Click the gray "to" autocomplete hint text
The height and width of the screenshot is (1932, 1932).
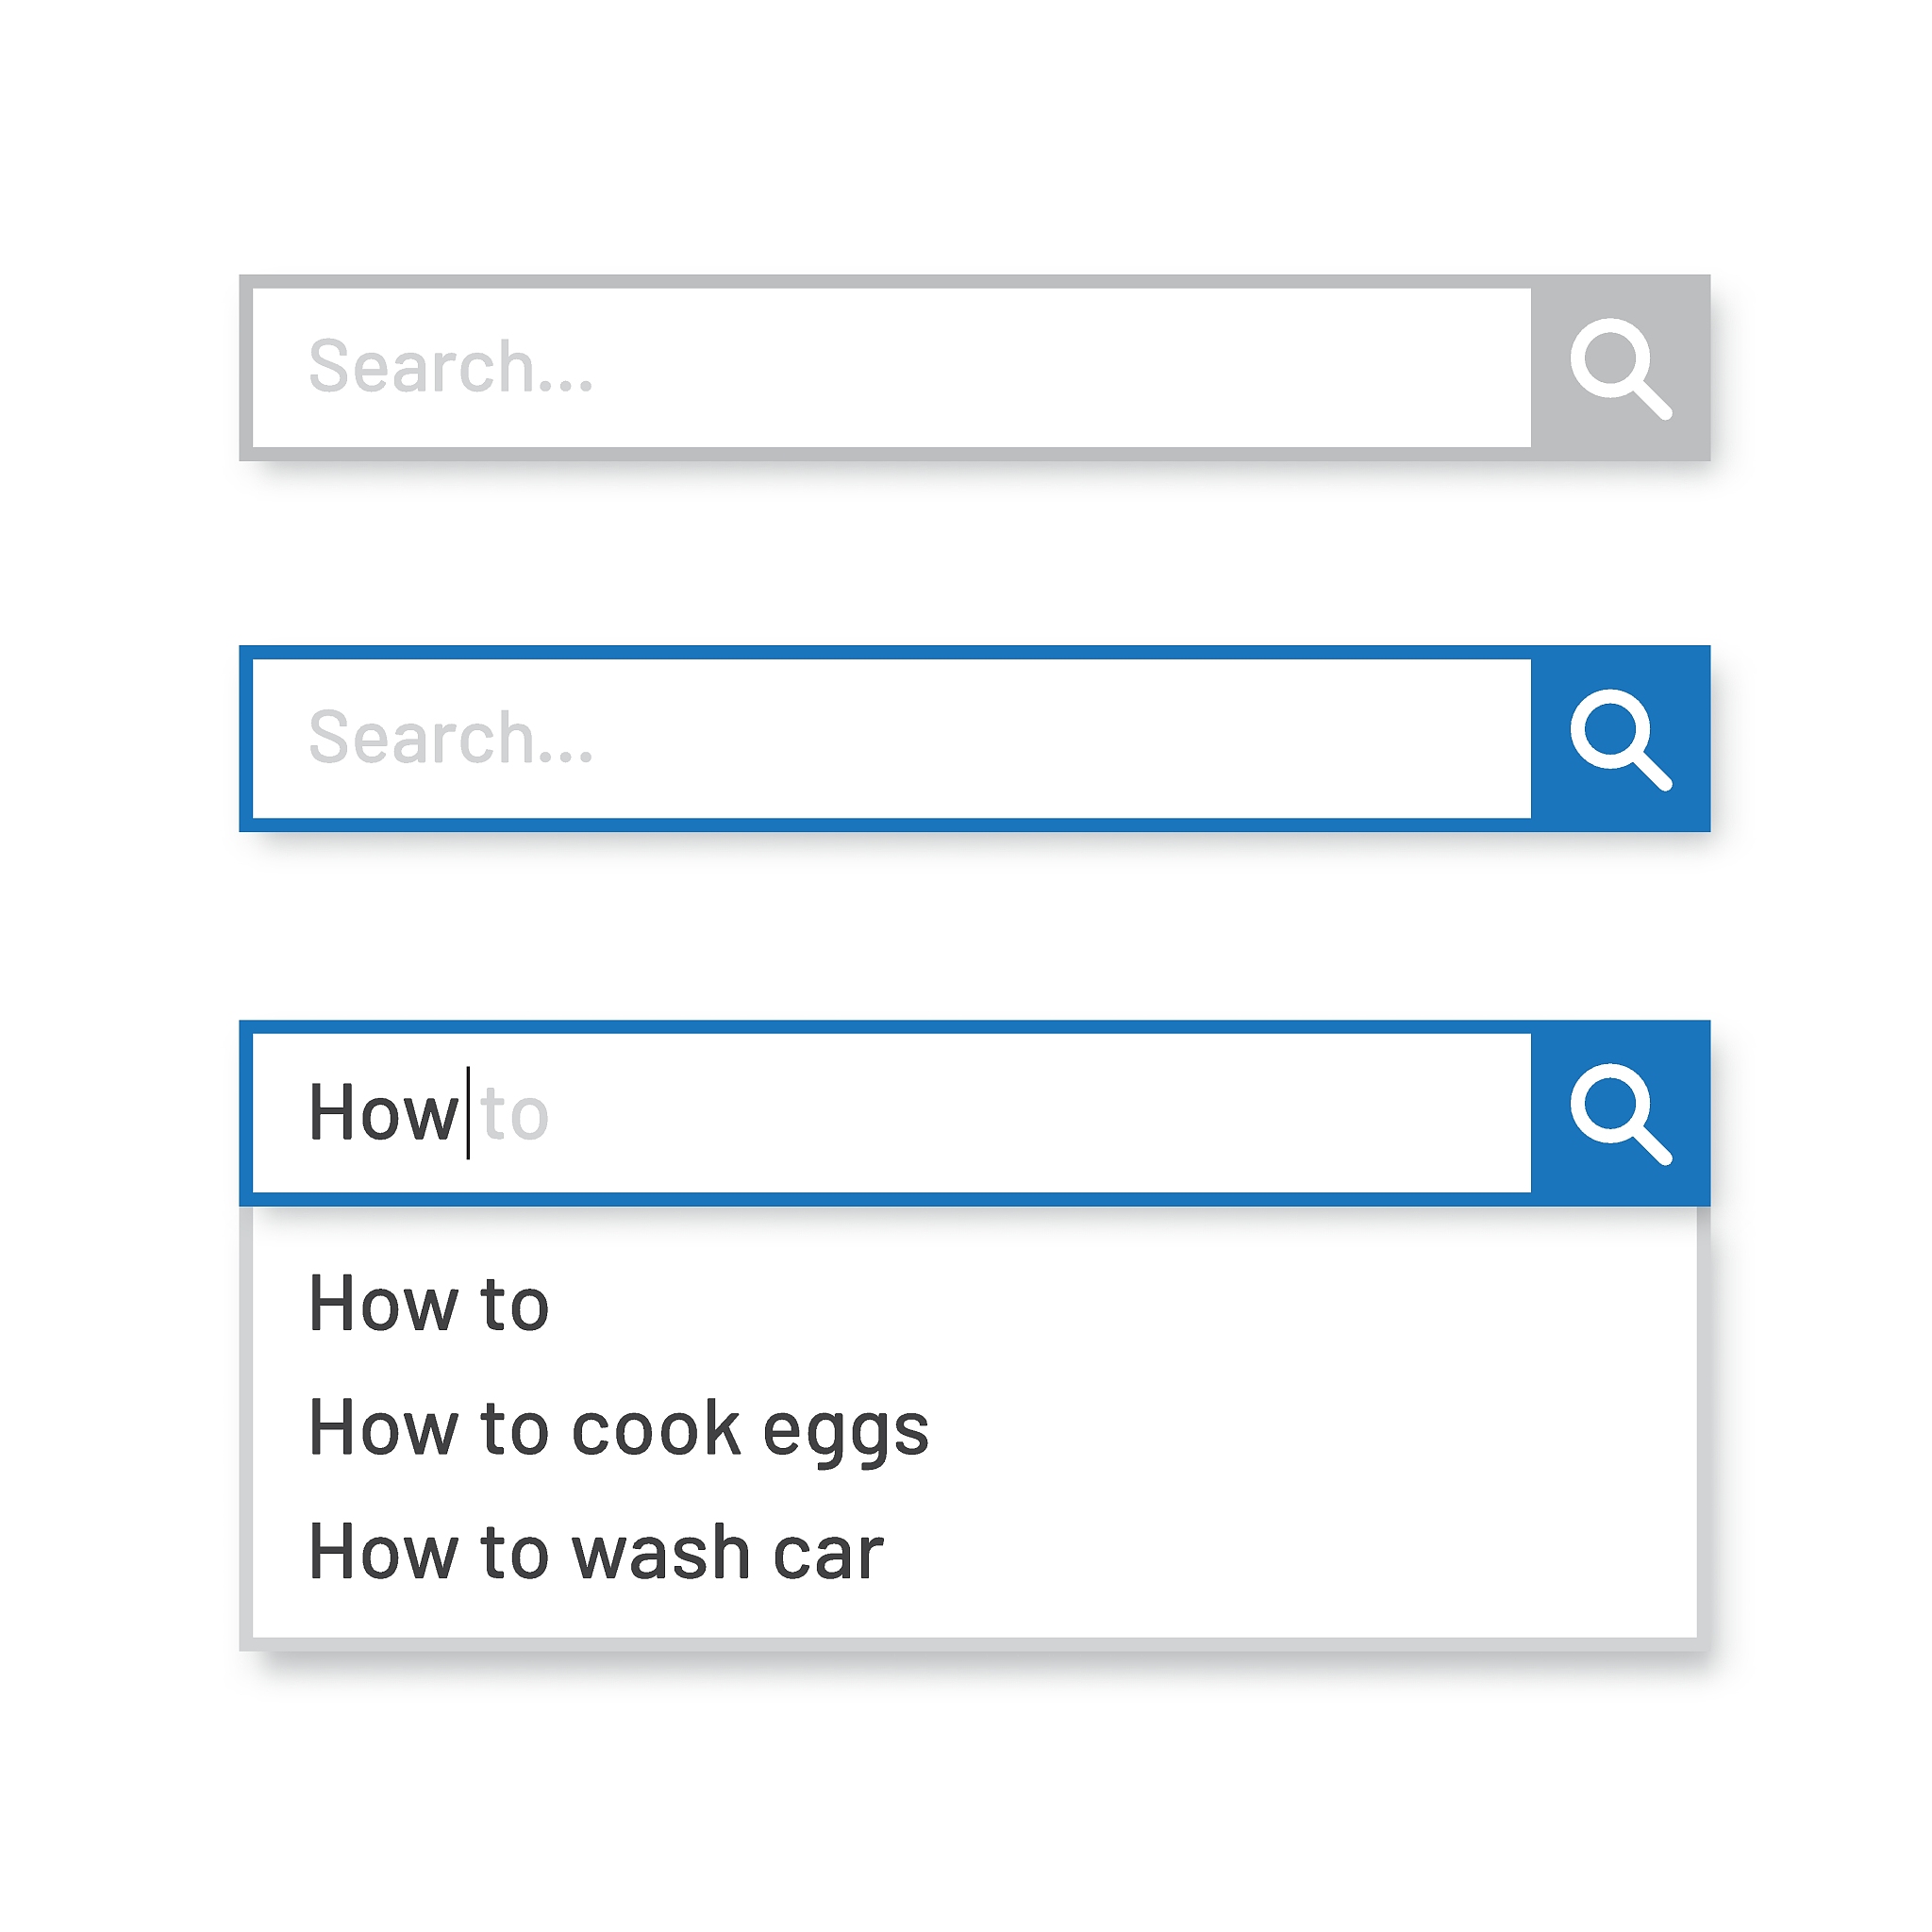click(x=515, y=1114)
